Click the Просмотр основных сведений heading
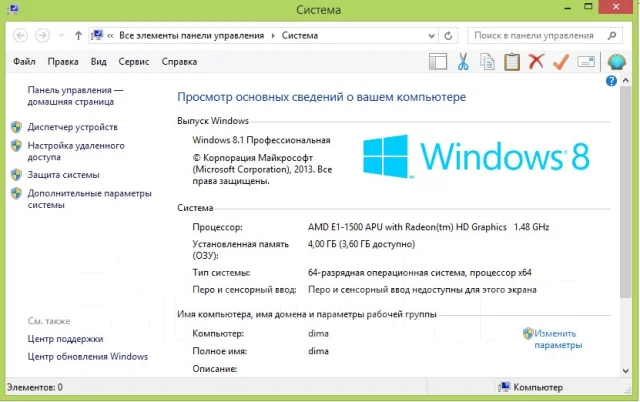 click(321, 97)
